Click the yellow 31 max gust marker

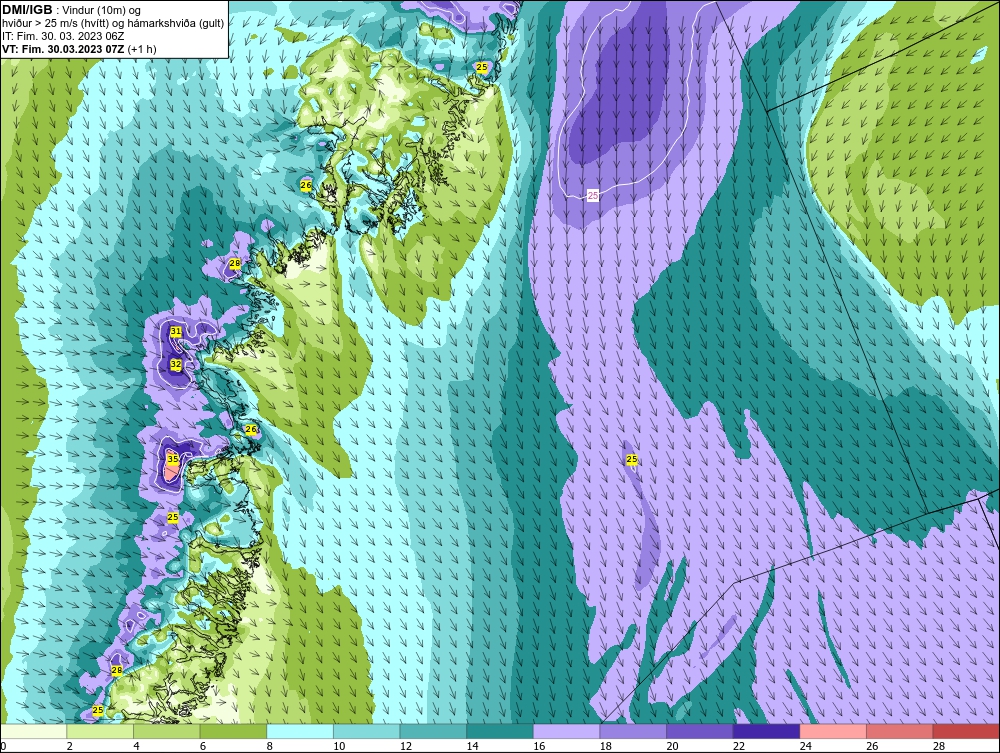click(175, 332)
